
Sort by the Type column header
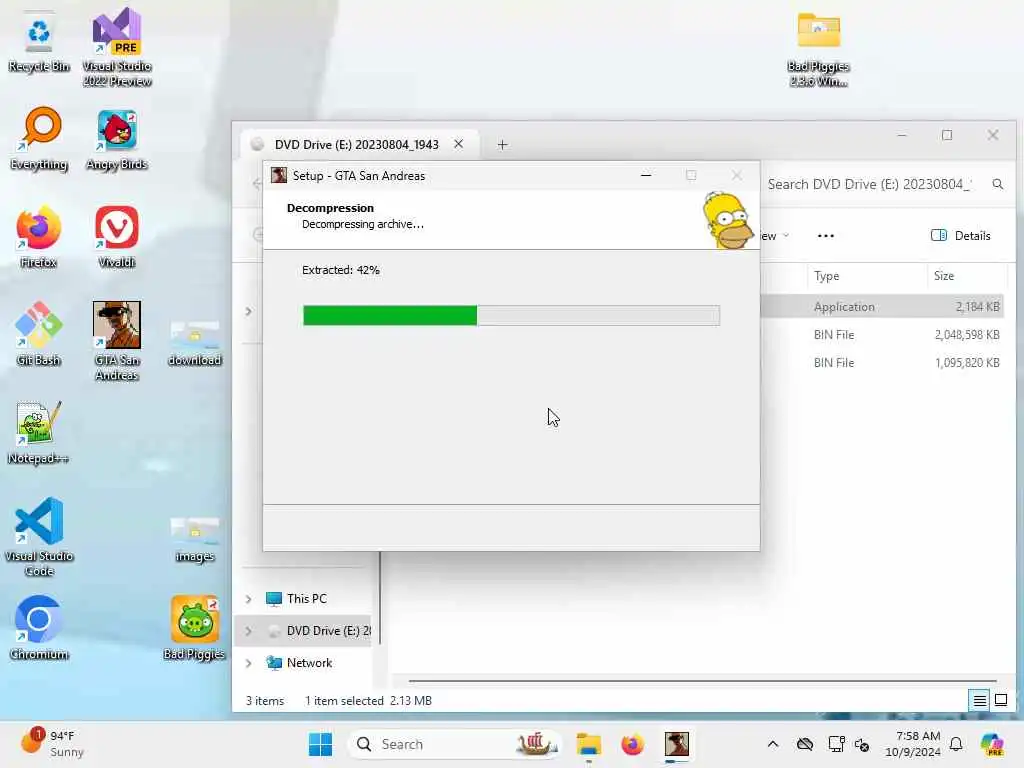[827, 276]
